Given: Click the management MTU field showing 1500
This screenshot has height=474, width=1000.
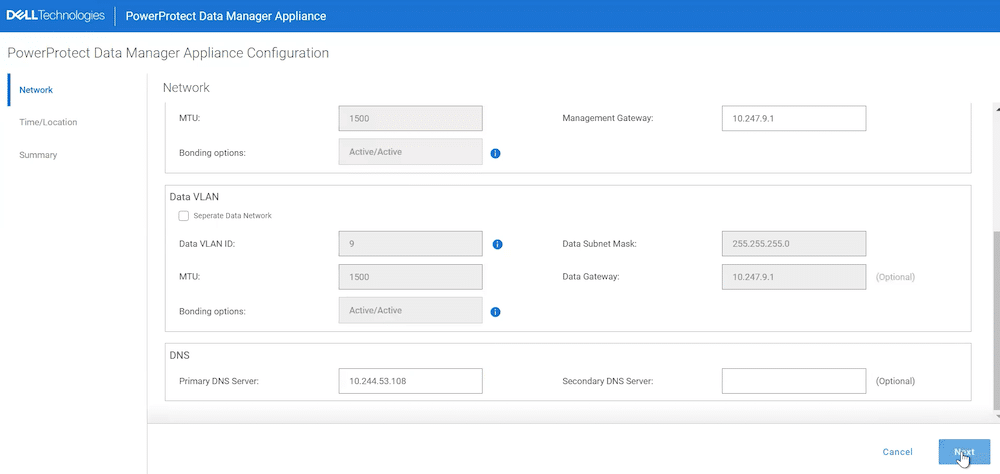Looking at the screenshot, I should click(411, 119).
